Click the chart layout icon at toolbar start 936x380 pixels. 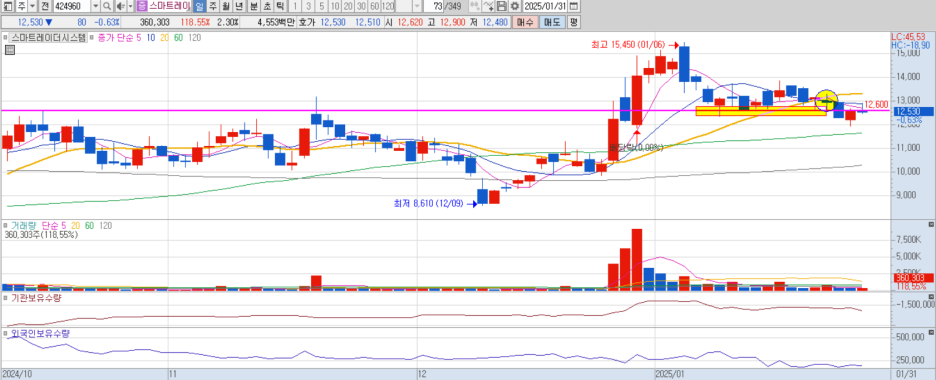point(7,7)
